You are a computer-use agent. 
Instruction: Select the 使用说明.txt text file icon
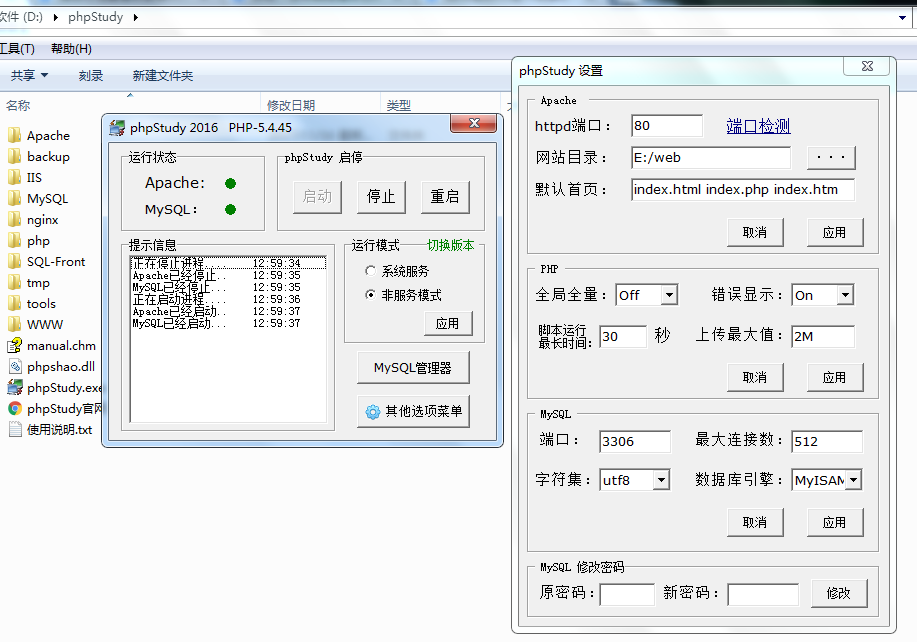point(15,430)
